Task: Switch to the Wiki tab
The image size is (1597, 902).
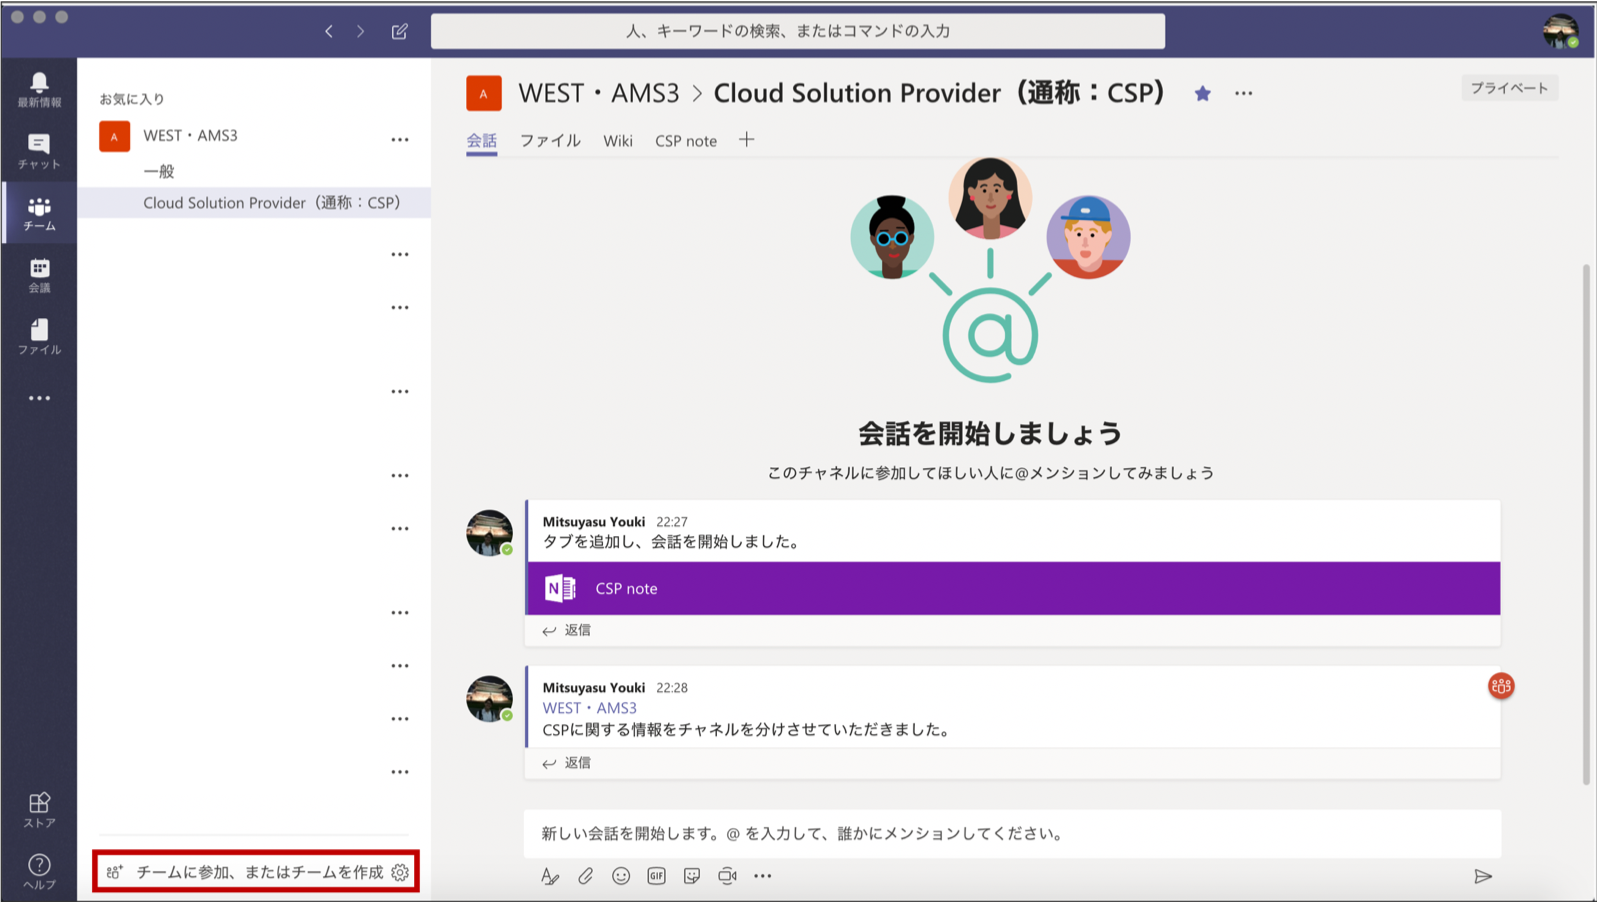Action: [618, 141]
